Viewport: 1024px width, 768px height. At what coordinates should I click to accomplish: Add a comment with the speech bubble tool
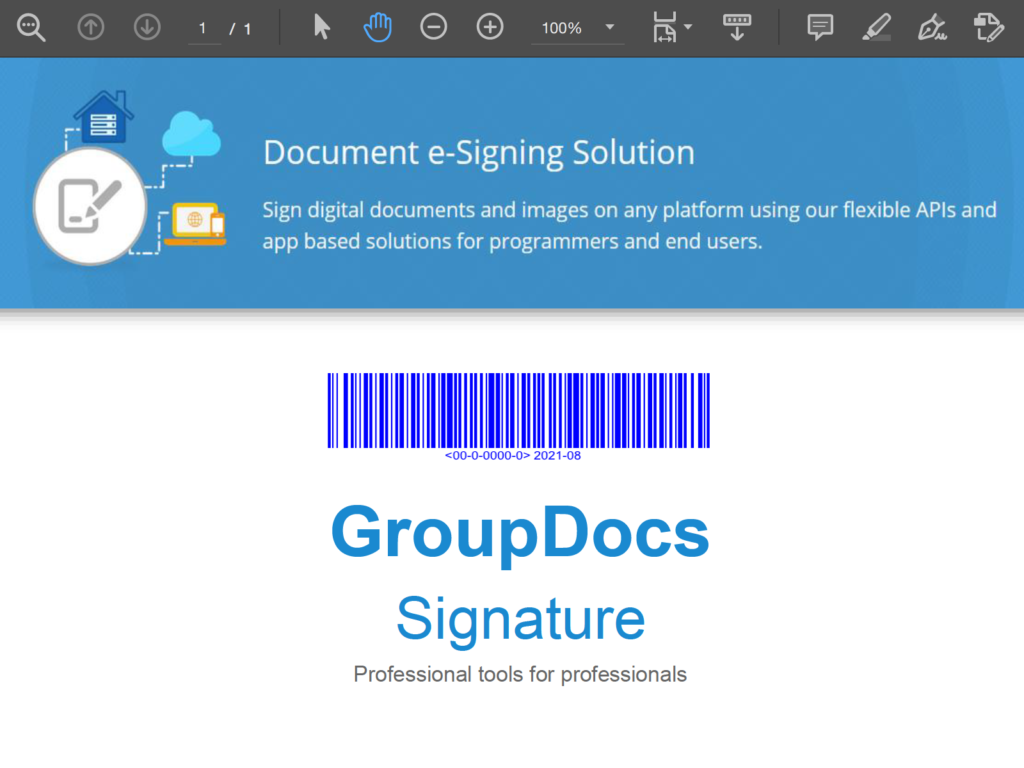pyautogui.click(x=820, y=28)
